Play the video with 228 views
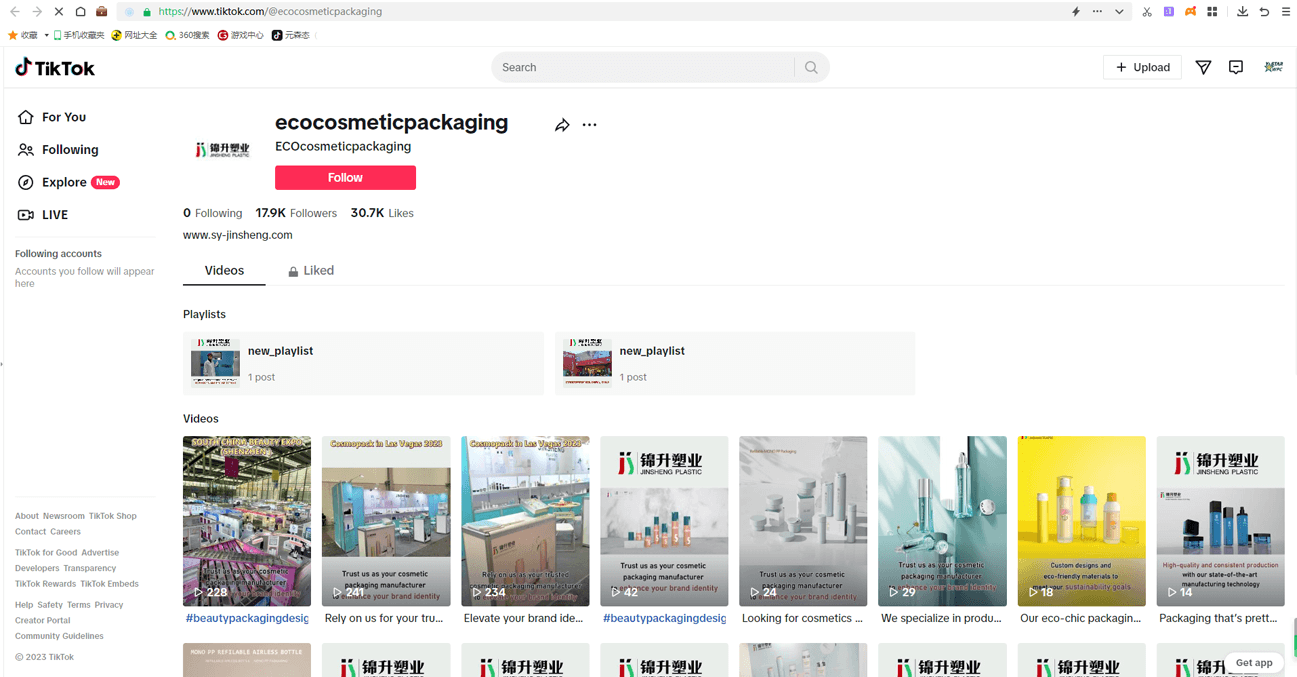This screenshot has width=1297, height=677. 247,521
